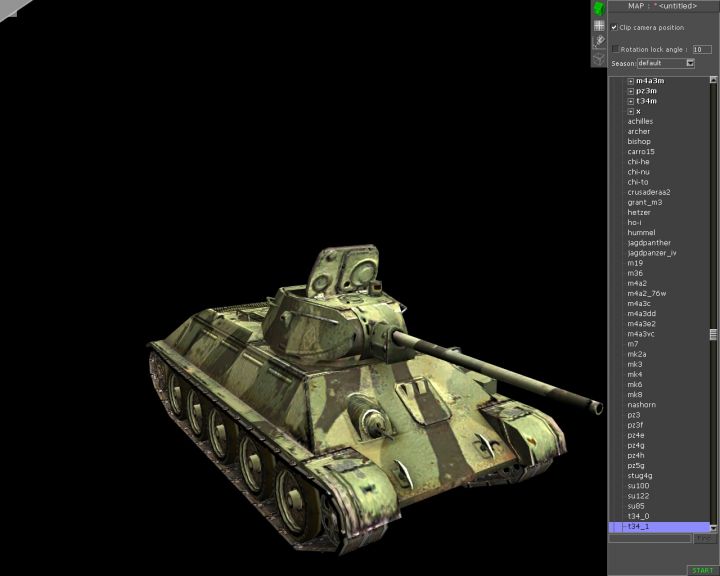Open the Season dropdown
This screenshot has width=720, height=576.
(x=690, y=63)
